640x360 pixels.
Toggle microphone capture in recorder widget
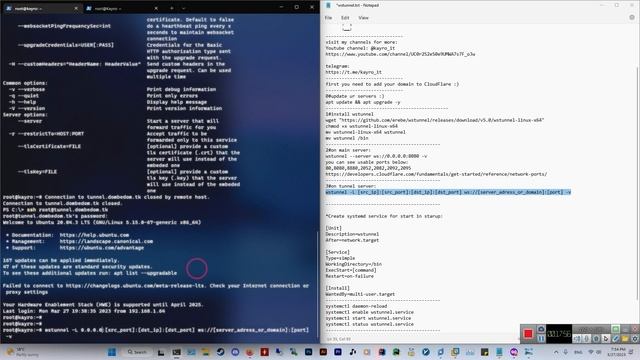[586, 339]
